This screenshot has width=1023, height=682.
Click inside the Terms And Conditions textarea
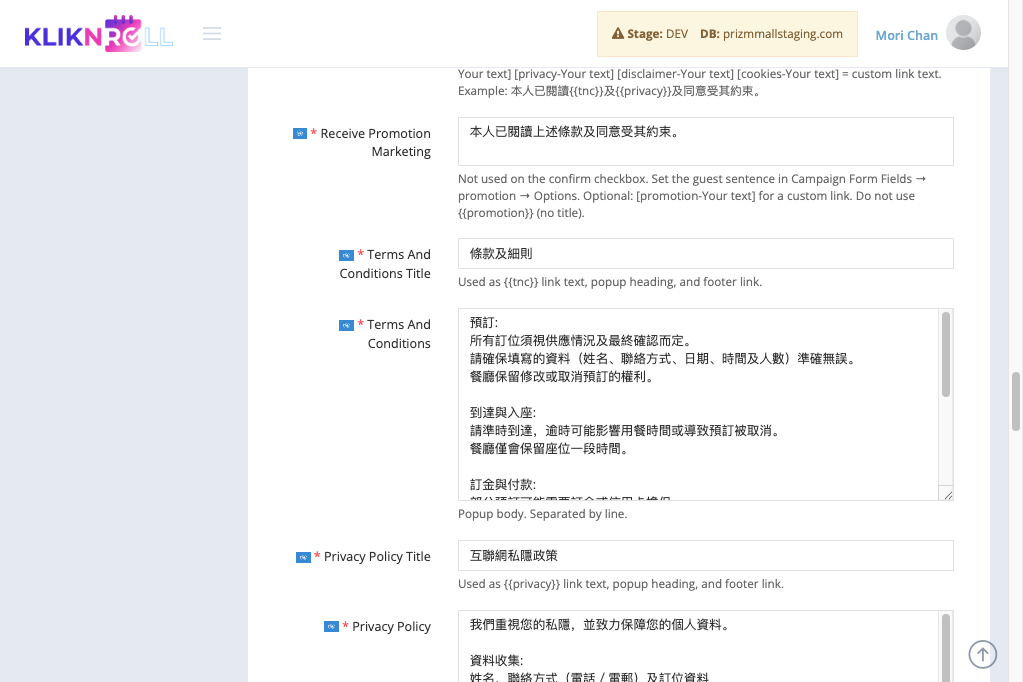click(698, 405)
